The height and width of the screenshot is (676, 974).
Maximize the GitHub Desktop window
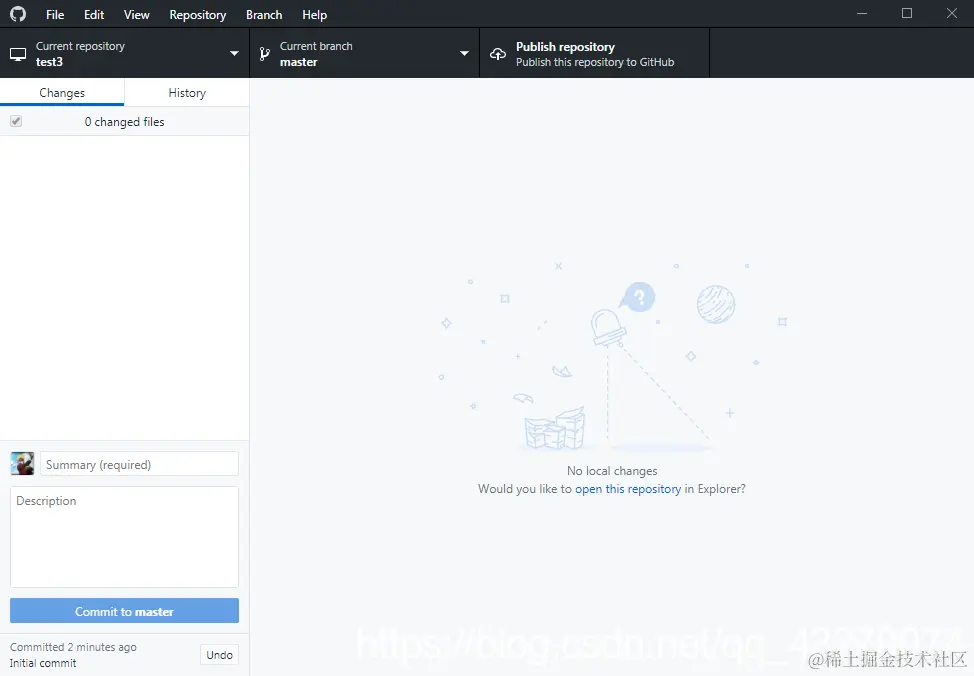tap(907, 13)
